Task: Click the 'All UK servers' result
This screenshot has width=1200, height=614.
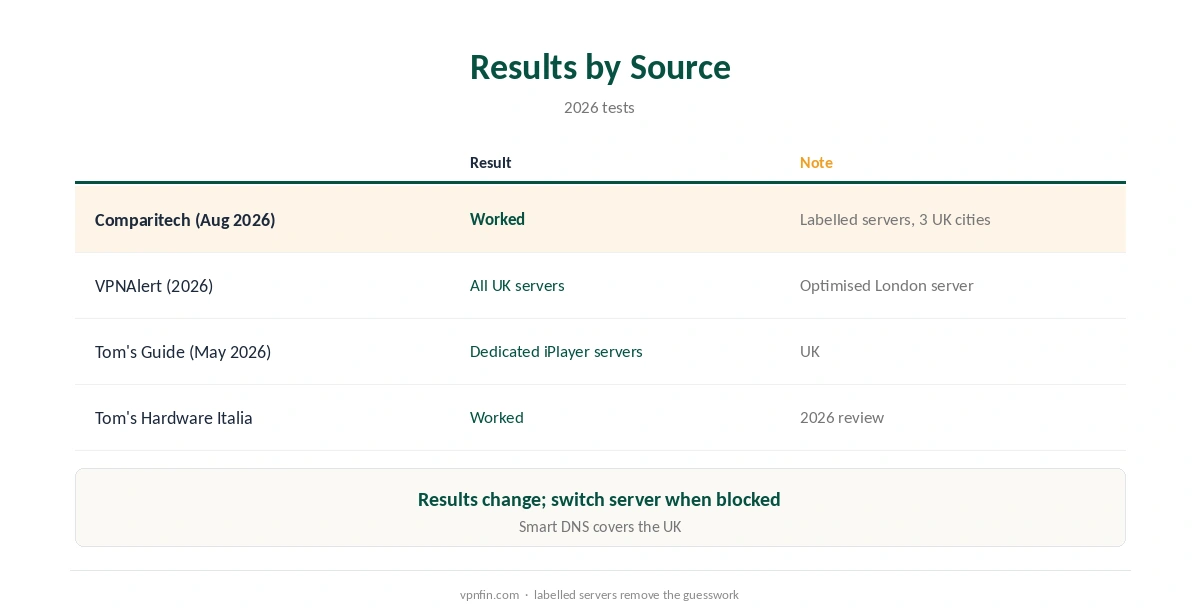Action: 517,285
